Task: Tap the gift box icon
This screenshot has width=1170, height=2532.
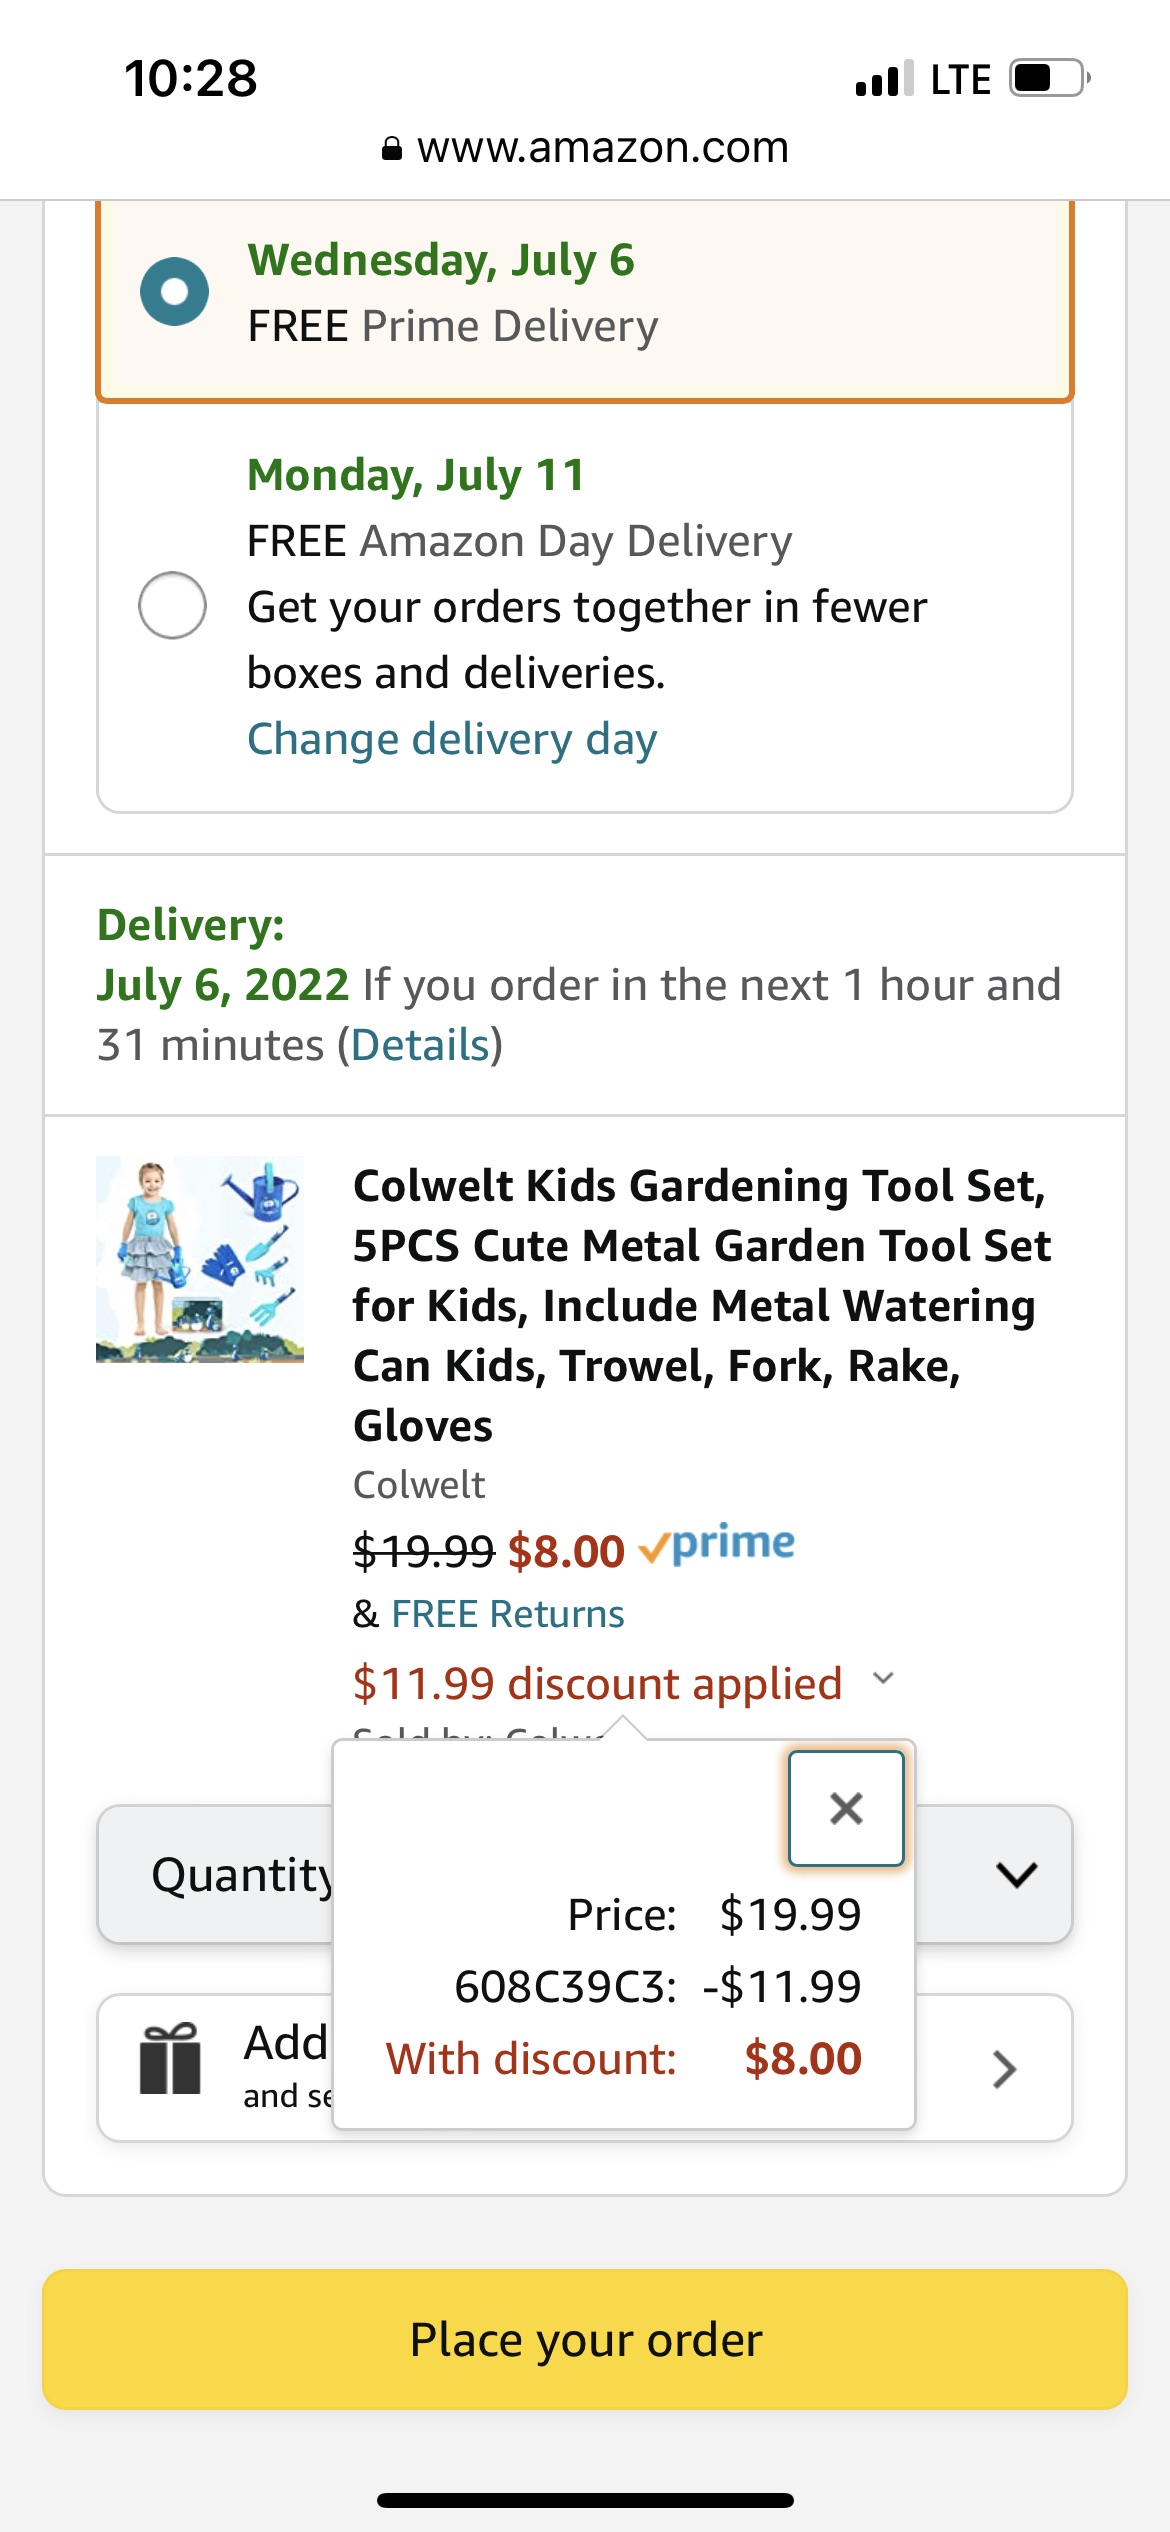Action: (x=170, y=2059)
